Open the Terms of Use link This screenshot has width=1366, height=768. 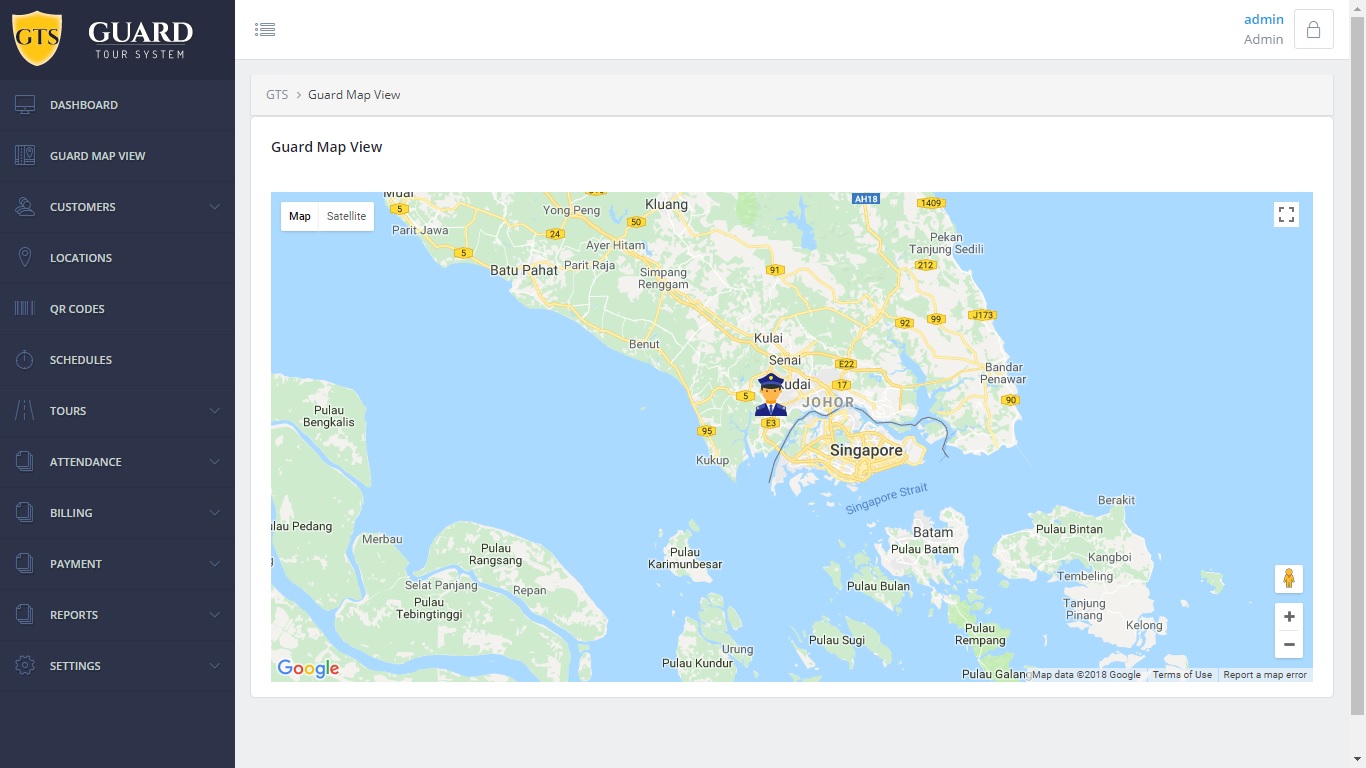click(x=1182, y=675)
